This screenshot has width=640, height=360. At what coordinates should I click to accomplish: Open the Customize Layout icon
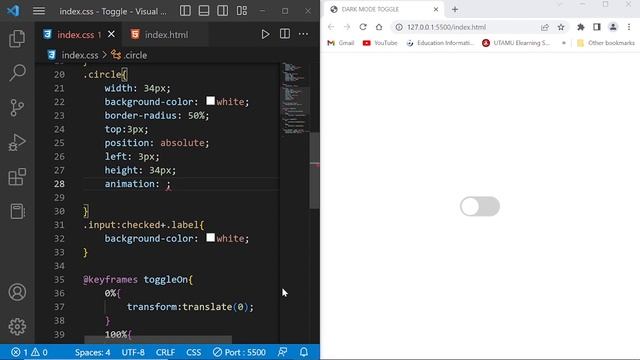point(242,11)
